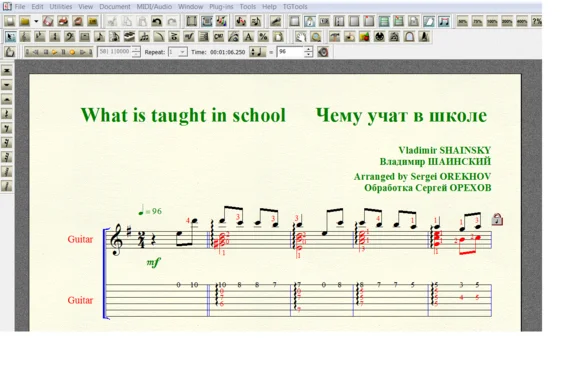Toggle the system lock icon beside the staff

497,219
